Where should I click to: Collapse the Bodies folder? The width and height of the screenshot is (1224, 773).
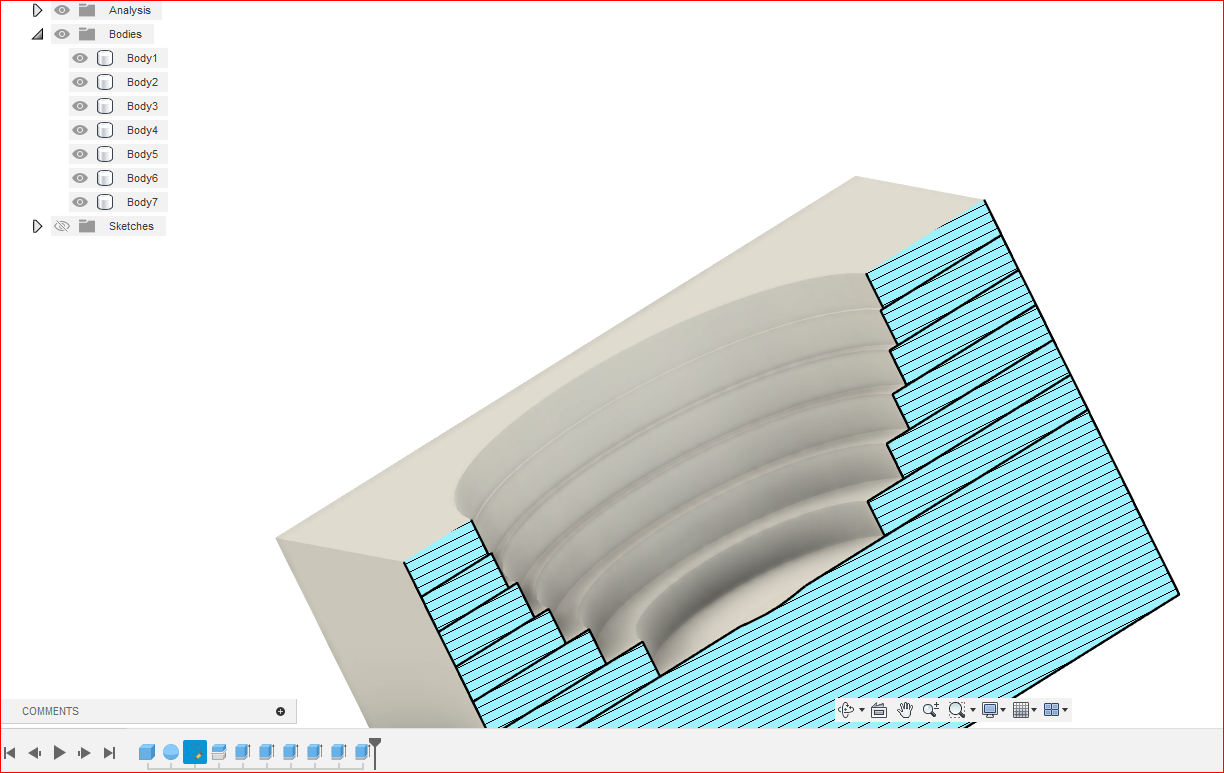pyautogui.click(x=38, y=33)
